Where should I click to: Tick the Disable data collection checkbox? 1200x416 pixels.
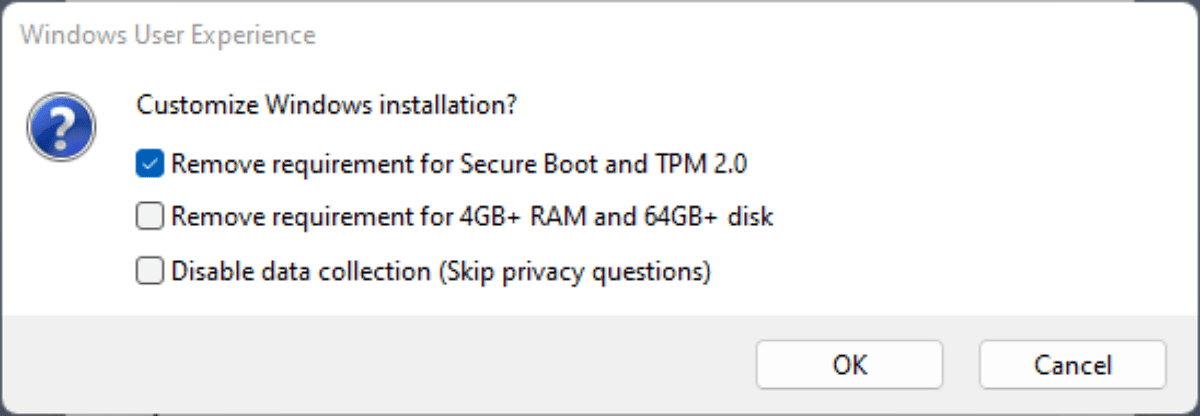click(150, 270)
